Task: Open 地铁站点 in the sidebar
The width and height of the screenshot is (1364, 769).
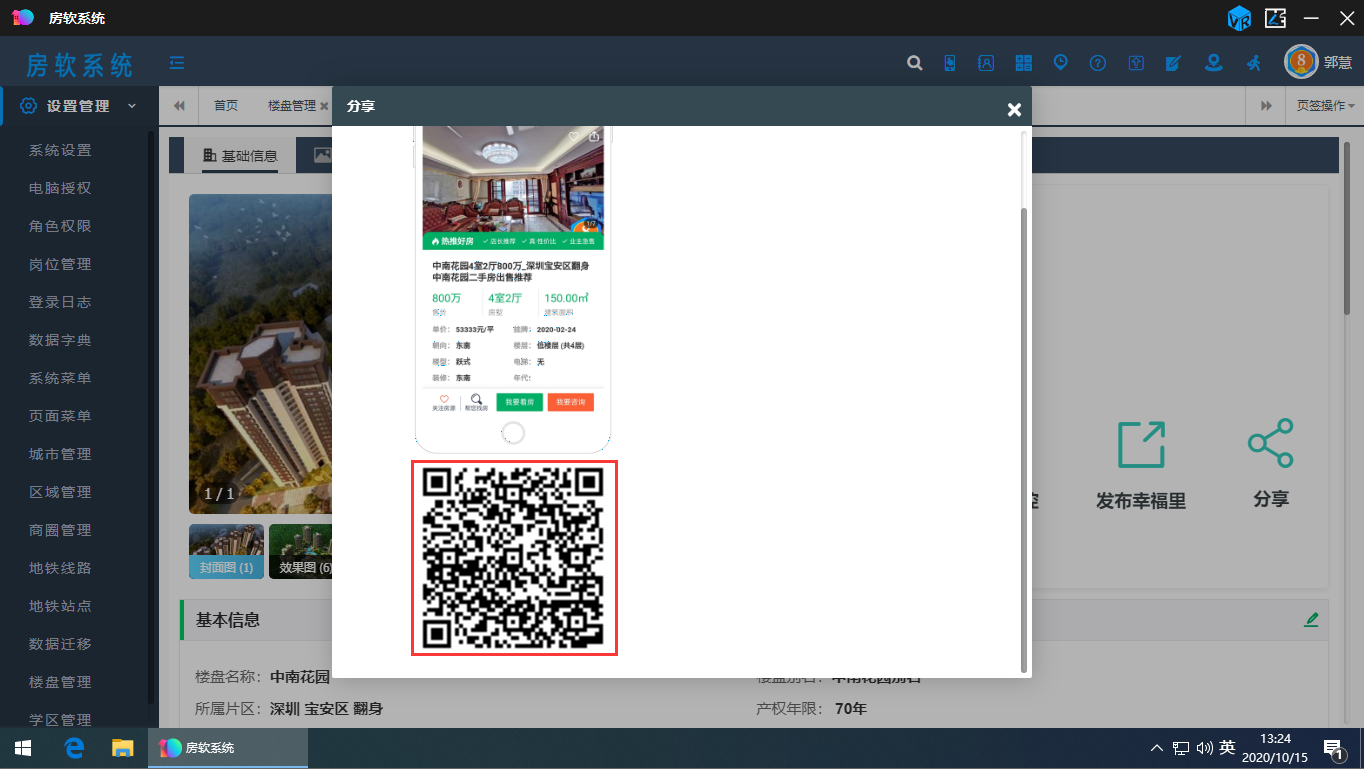Action: [60, 606]
